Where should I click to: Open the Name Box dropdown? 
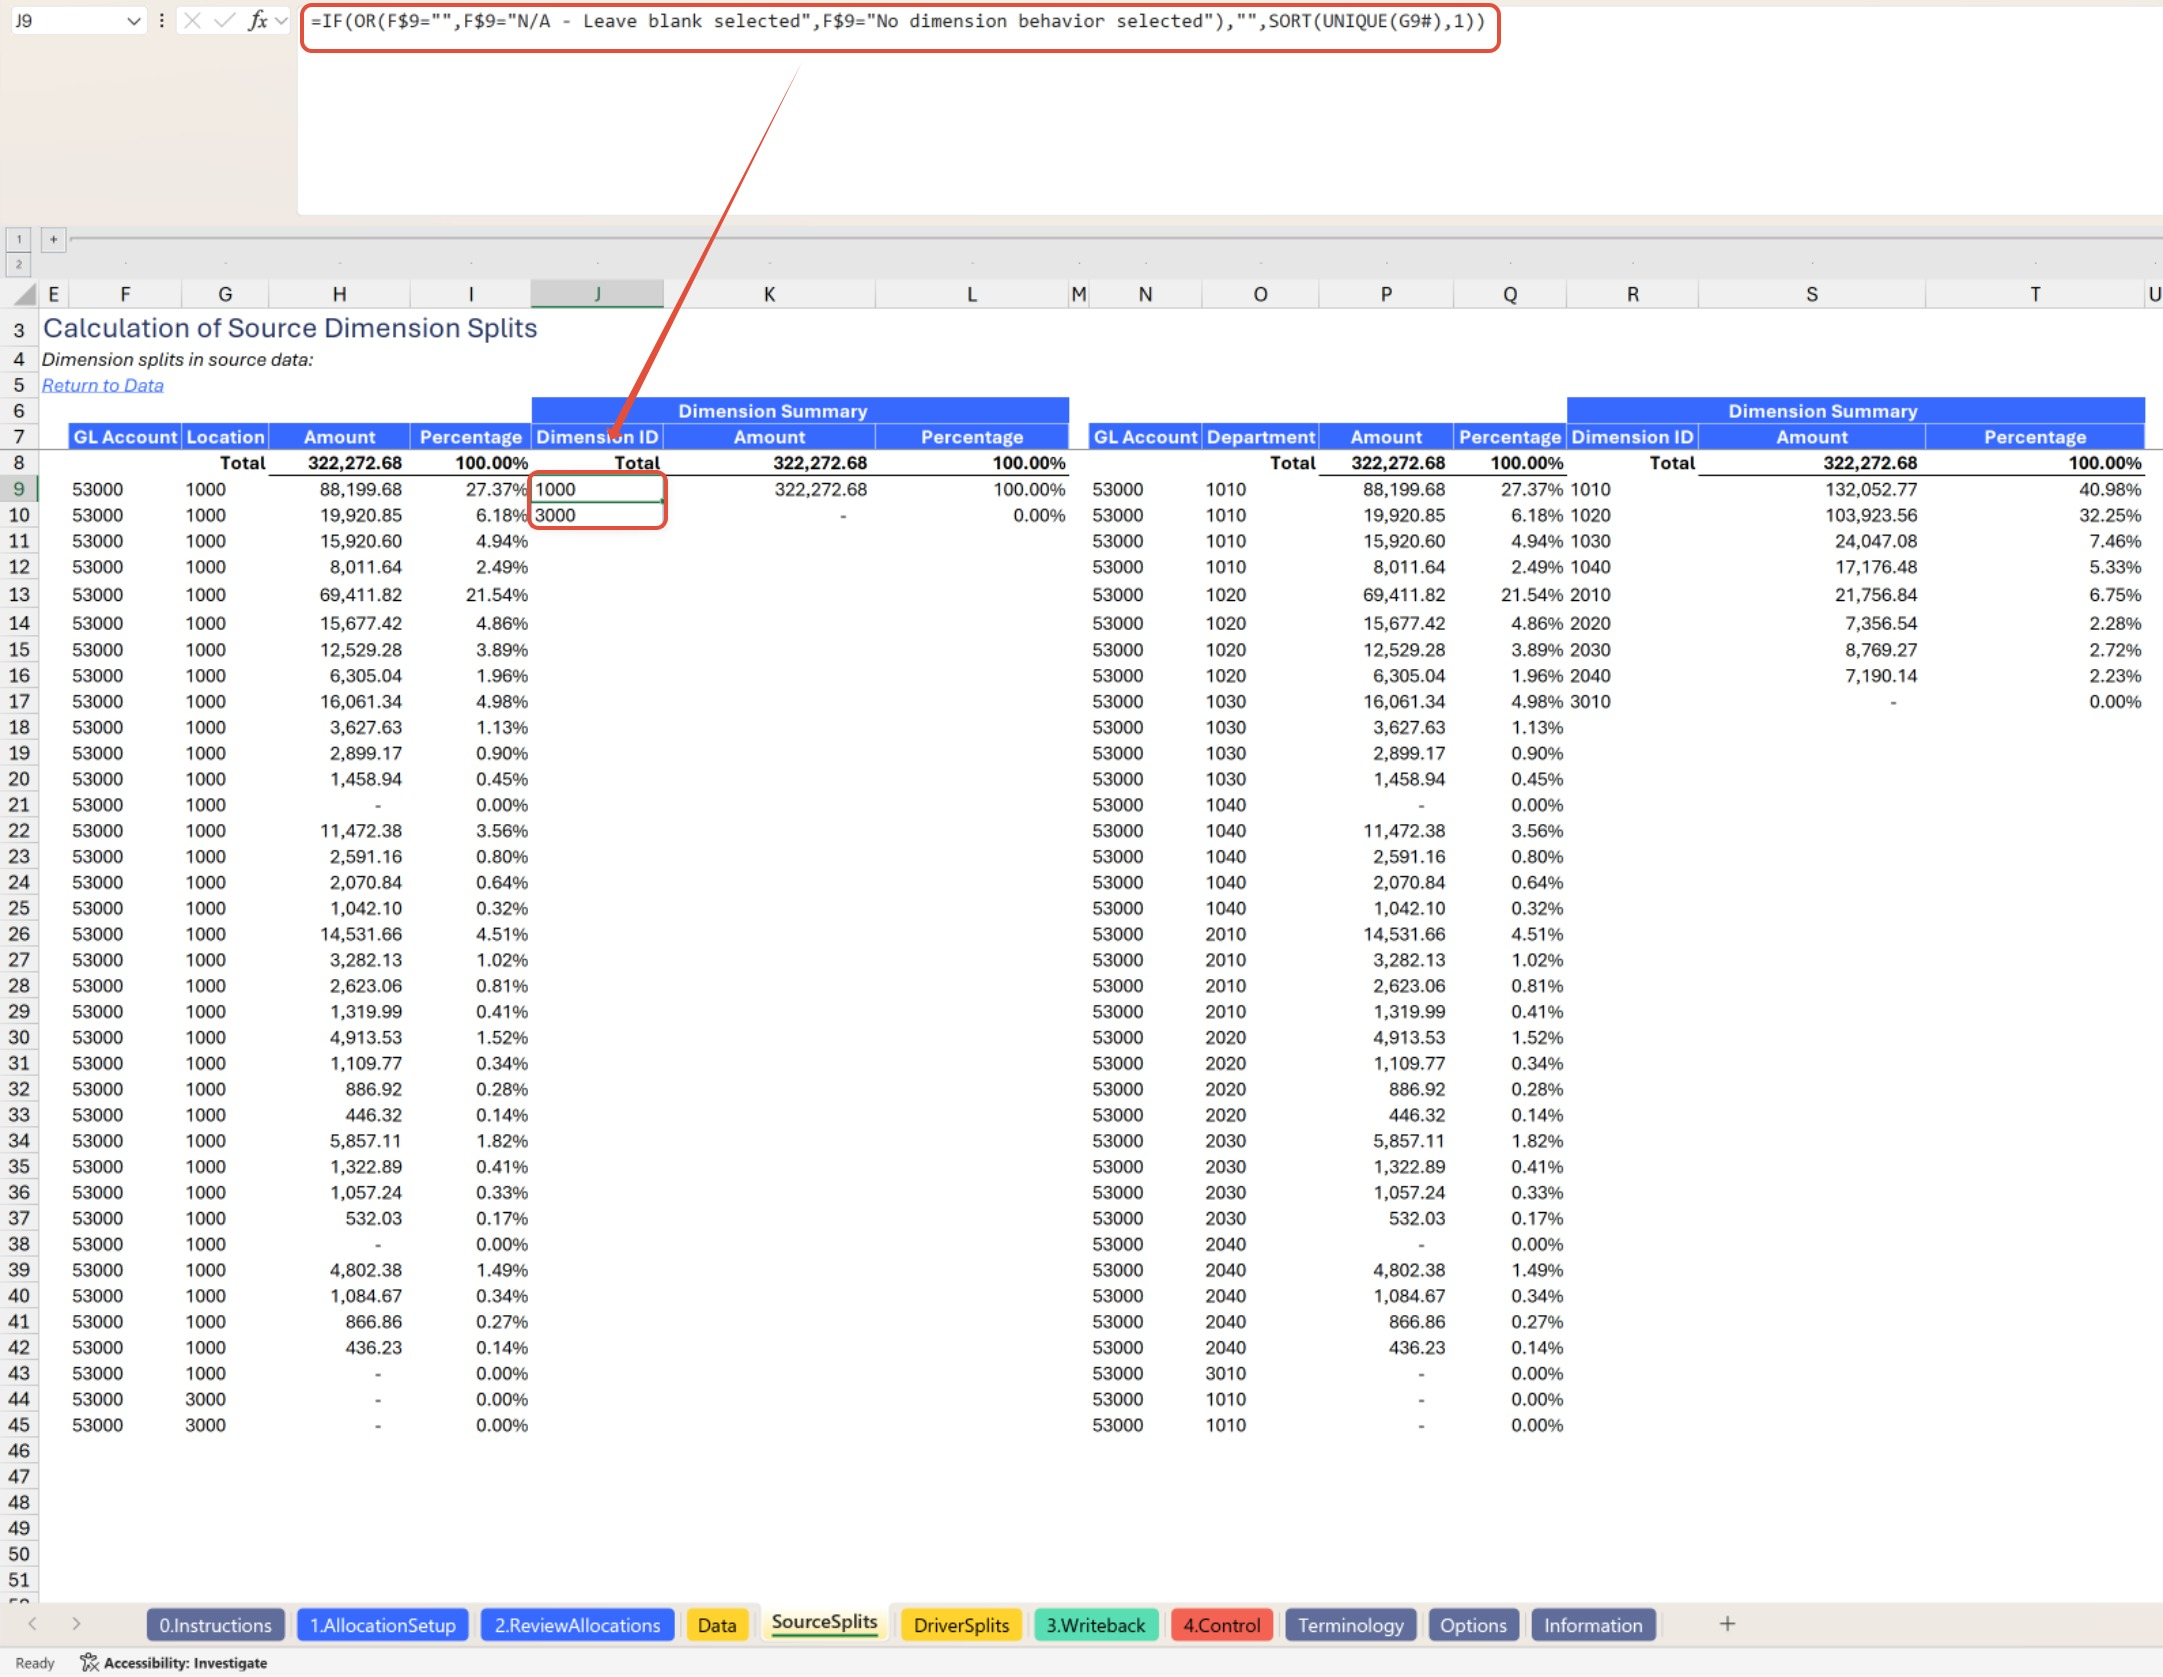pos(134,21)
